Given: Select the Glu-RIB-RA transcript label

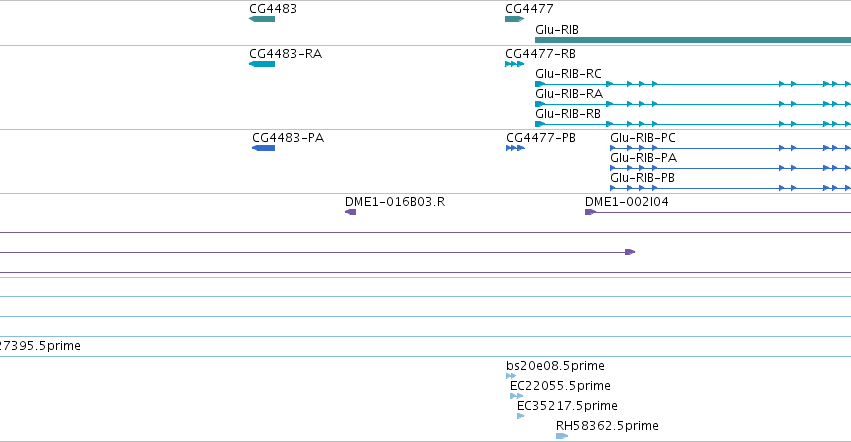Looking at the screenshot, I should [x=569, y=94].
